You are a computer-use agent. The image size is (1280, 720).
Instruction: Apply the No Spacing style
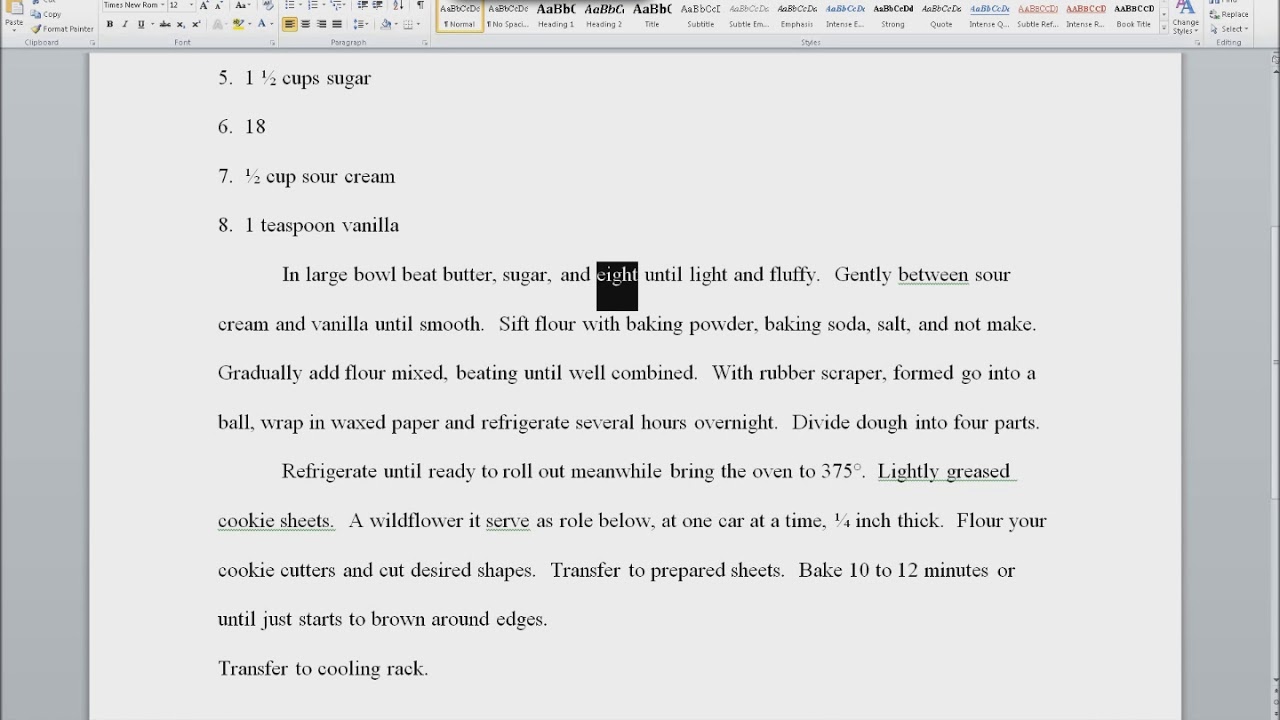point(508,15)
